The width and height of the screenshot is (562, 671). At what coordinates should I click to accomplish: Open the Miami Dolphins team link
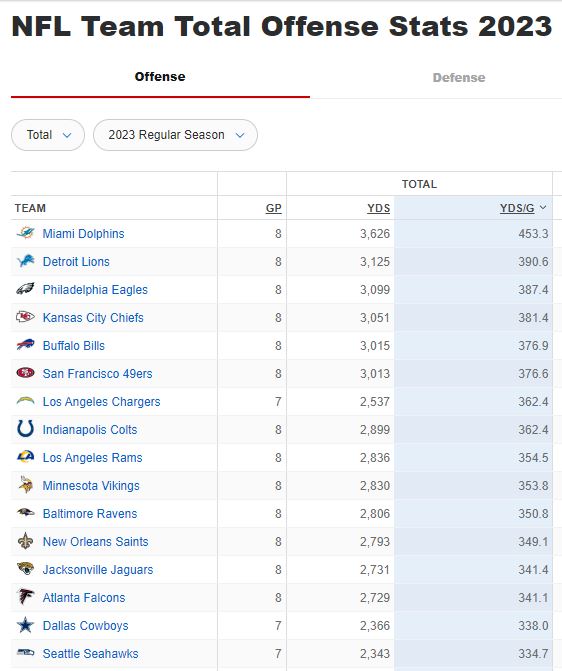(x=83, y=234)
